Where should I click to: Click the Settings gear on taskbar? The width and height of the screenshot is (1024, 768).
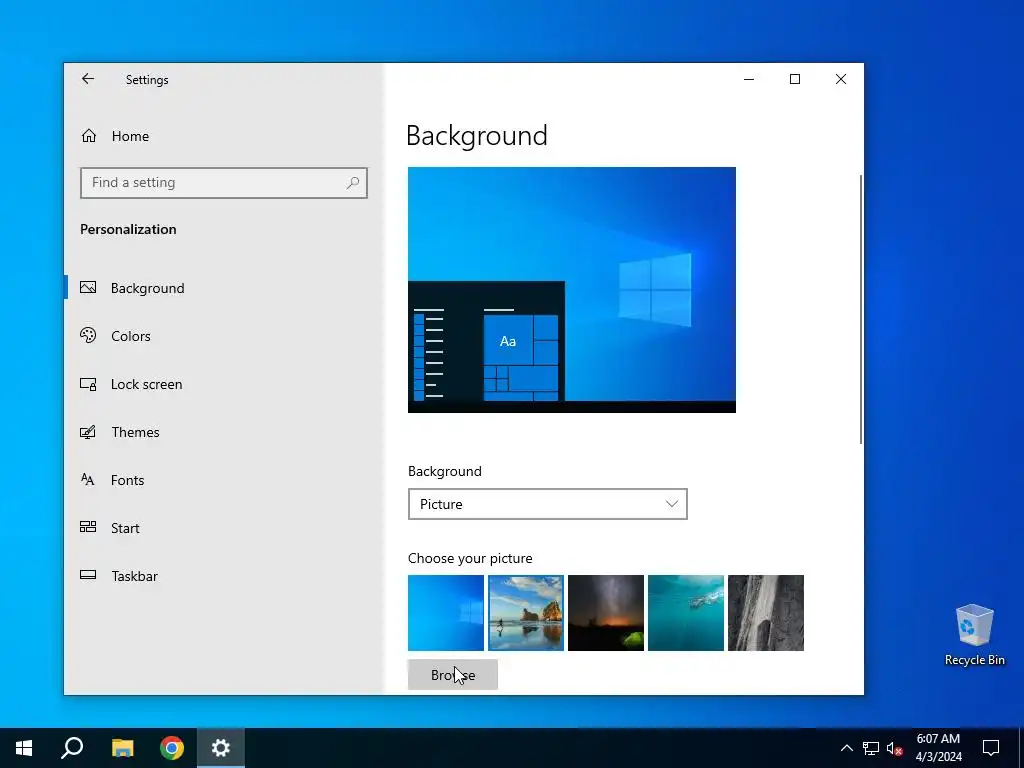click(221, 748)
